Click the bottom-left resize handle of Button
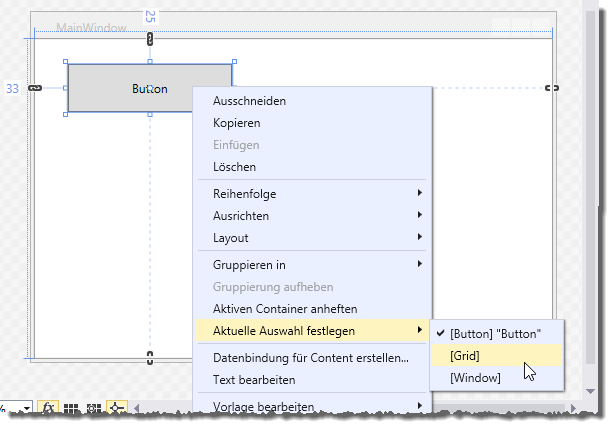614x432 pixels. pos(65,114)
